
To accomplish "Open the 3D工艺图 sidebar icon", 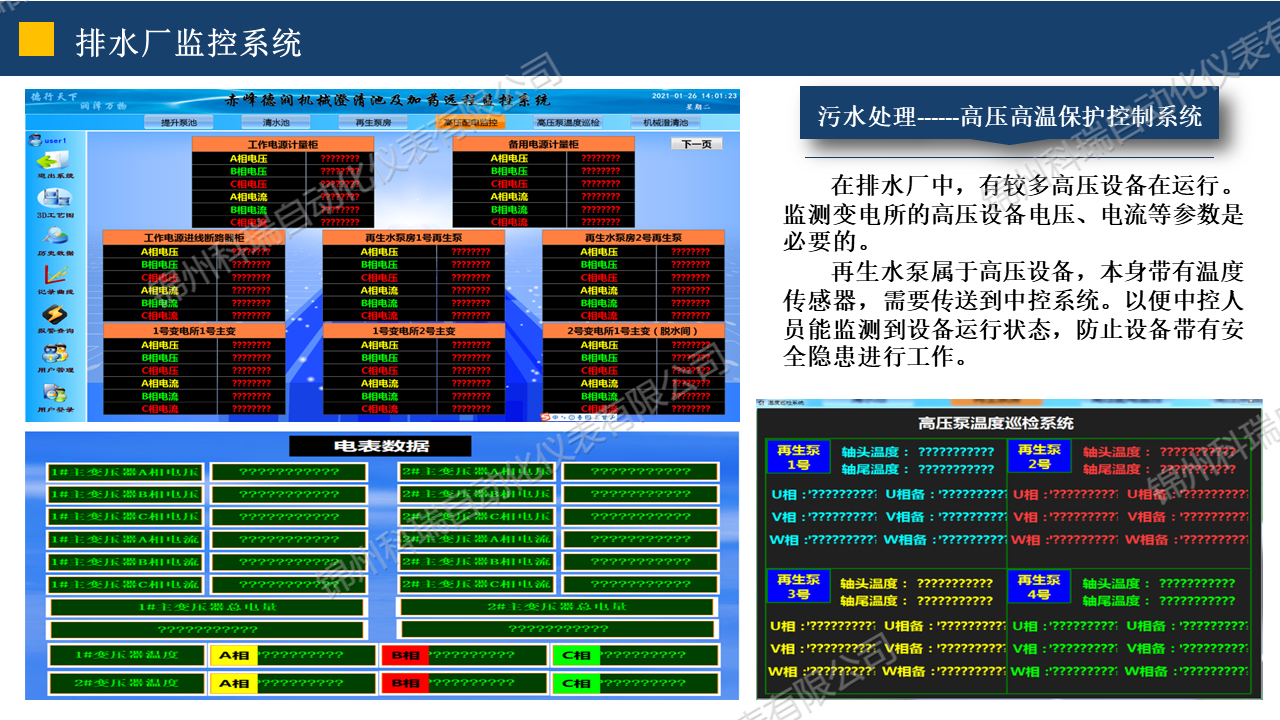I will (x=53, y=199).
